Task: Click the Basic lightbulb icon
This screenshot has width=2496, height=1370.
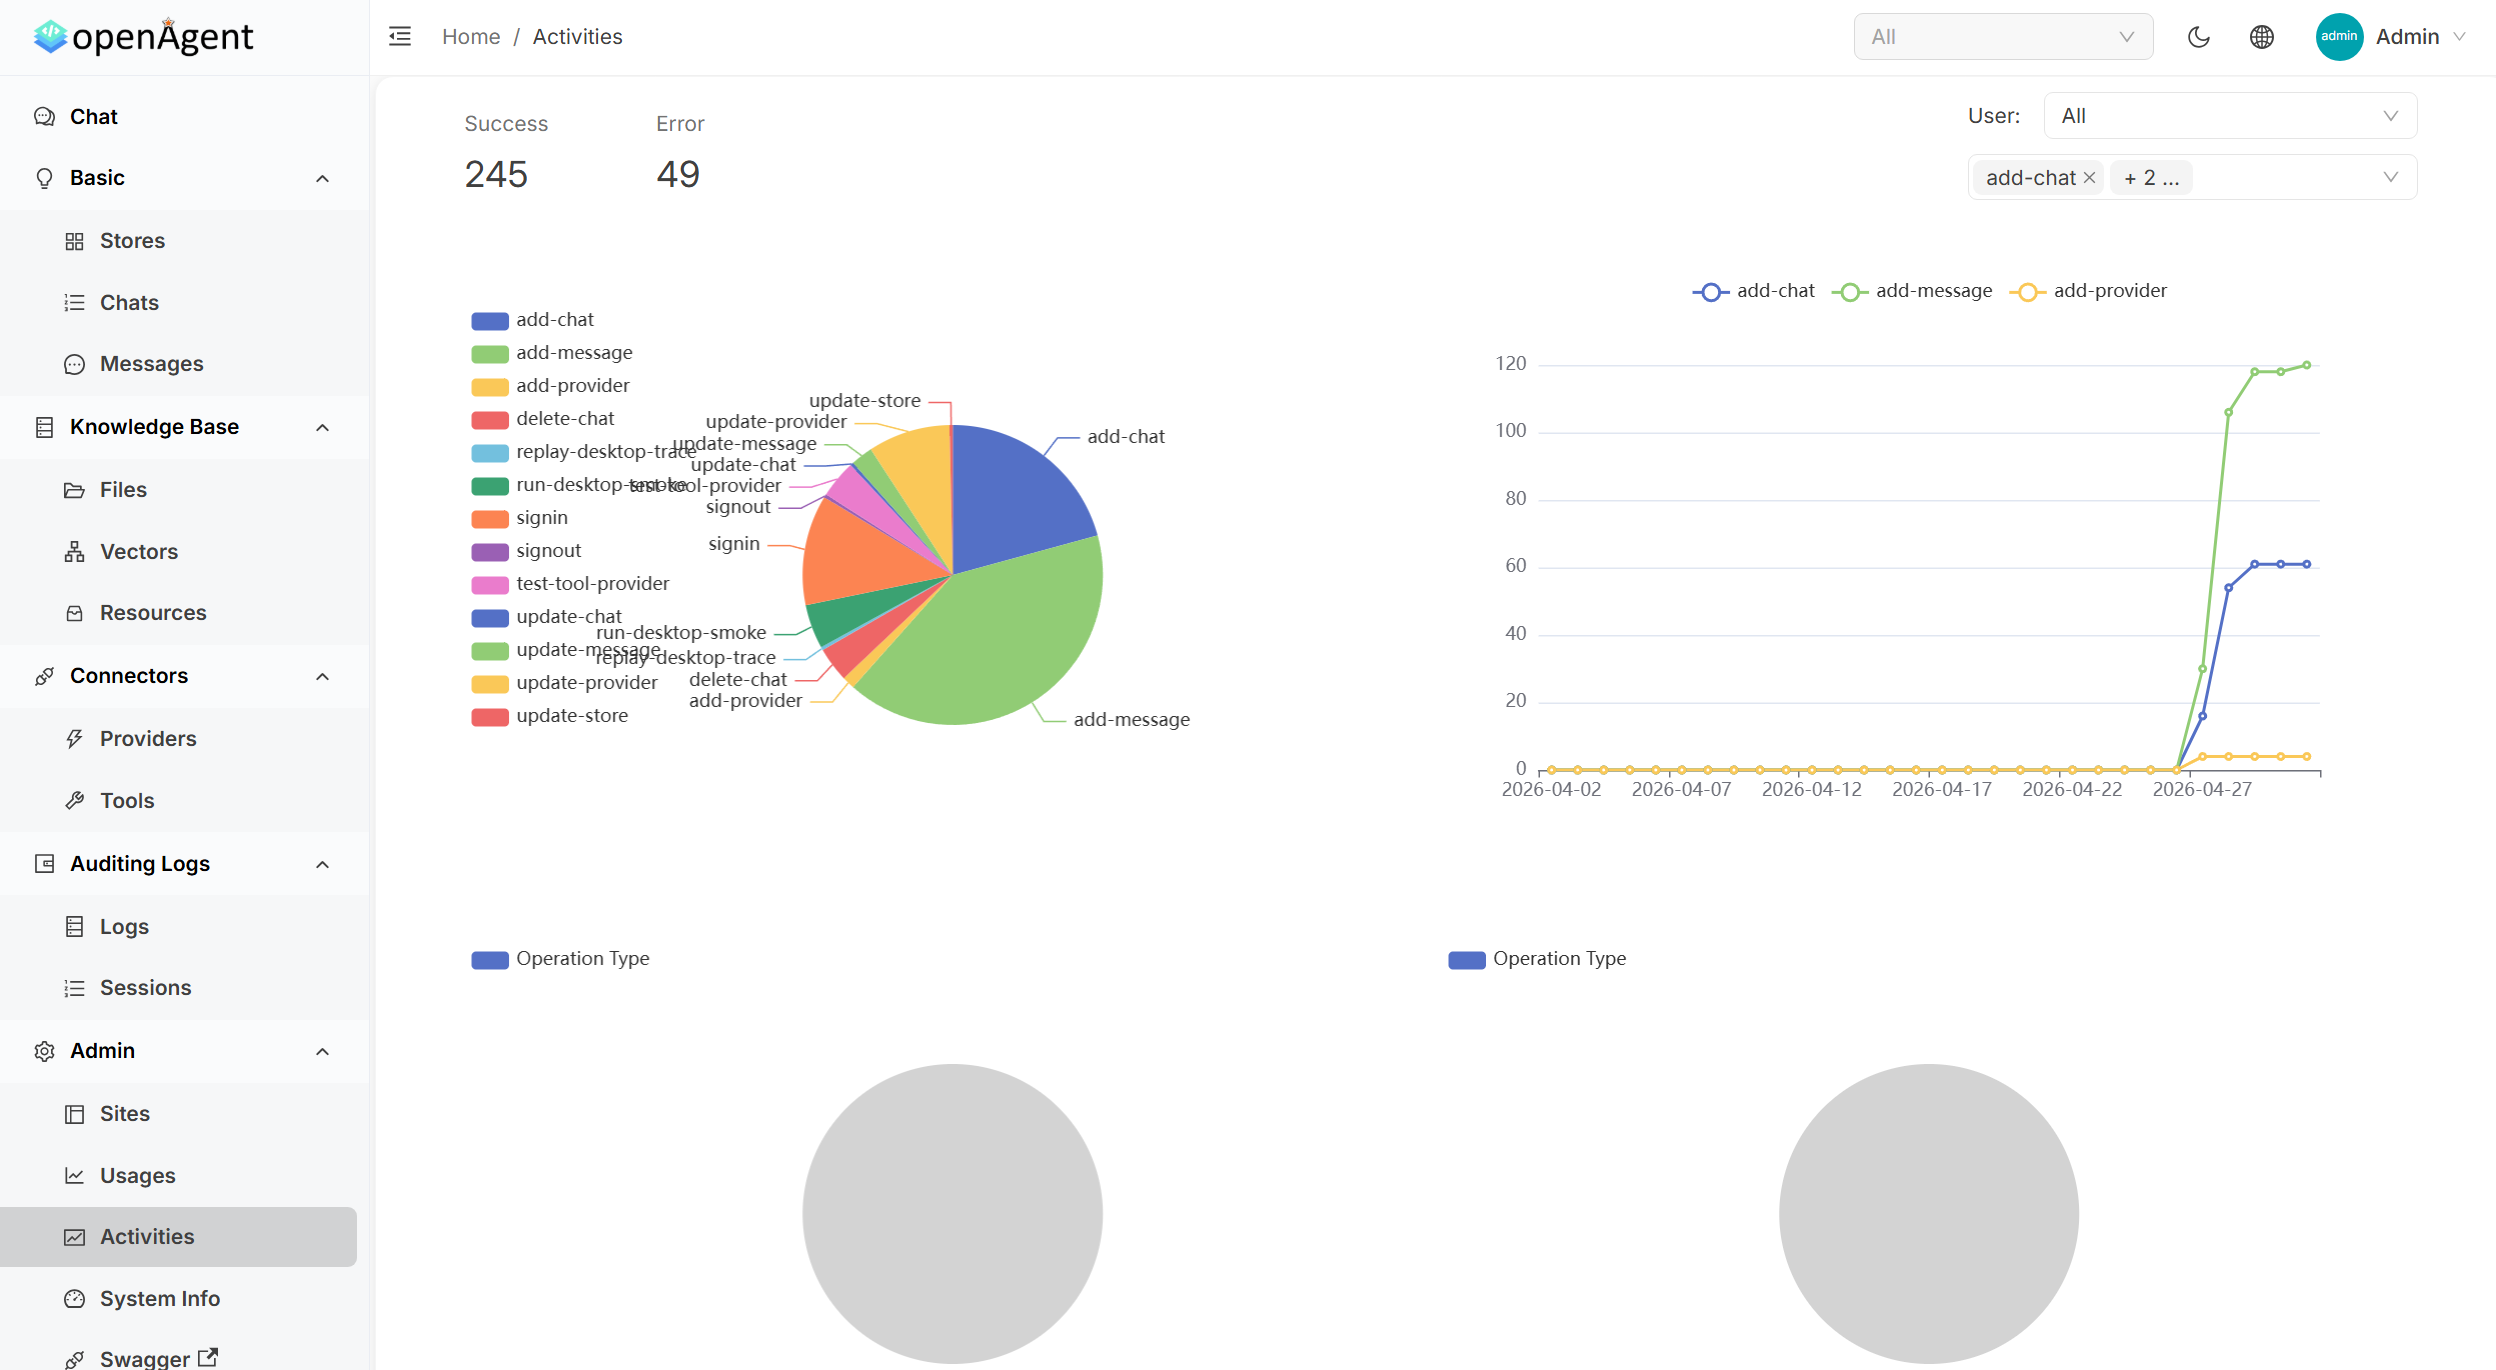Action: [x=44, y=178]
